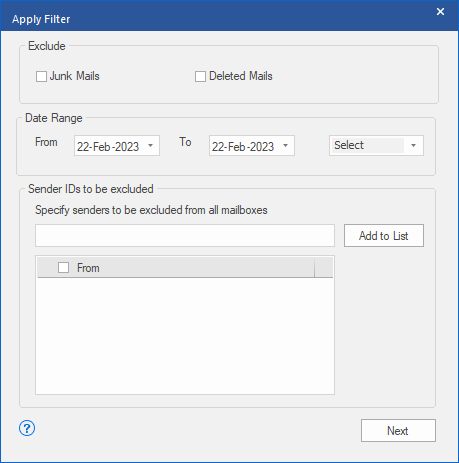459x463 pixels.
Task: Click the Add to List button
Action: [x=384, y=236]
